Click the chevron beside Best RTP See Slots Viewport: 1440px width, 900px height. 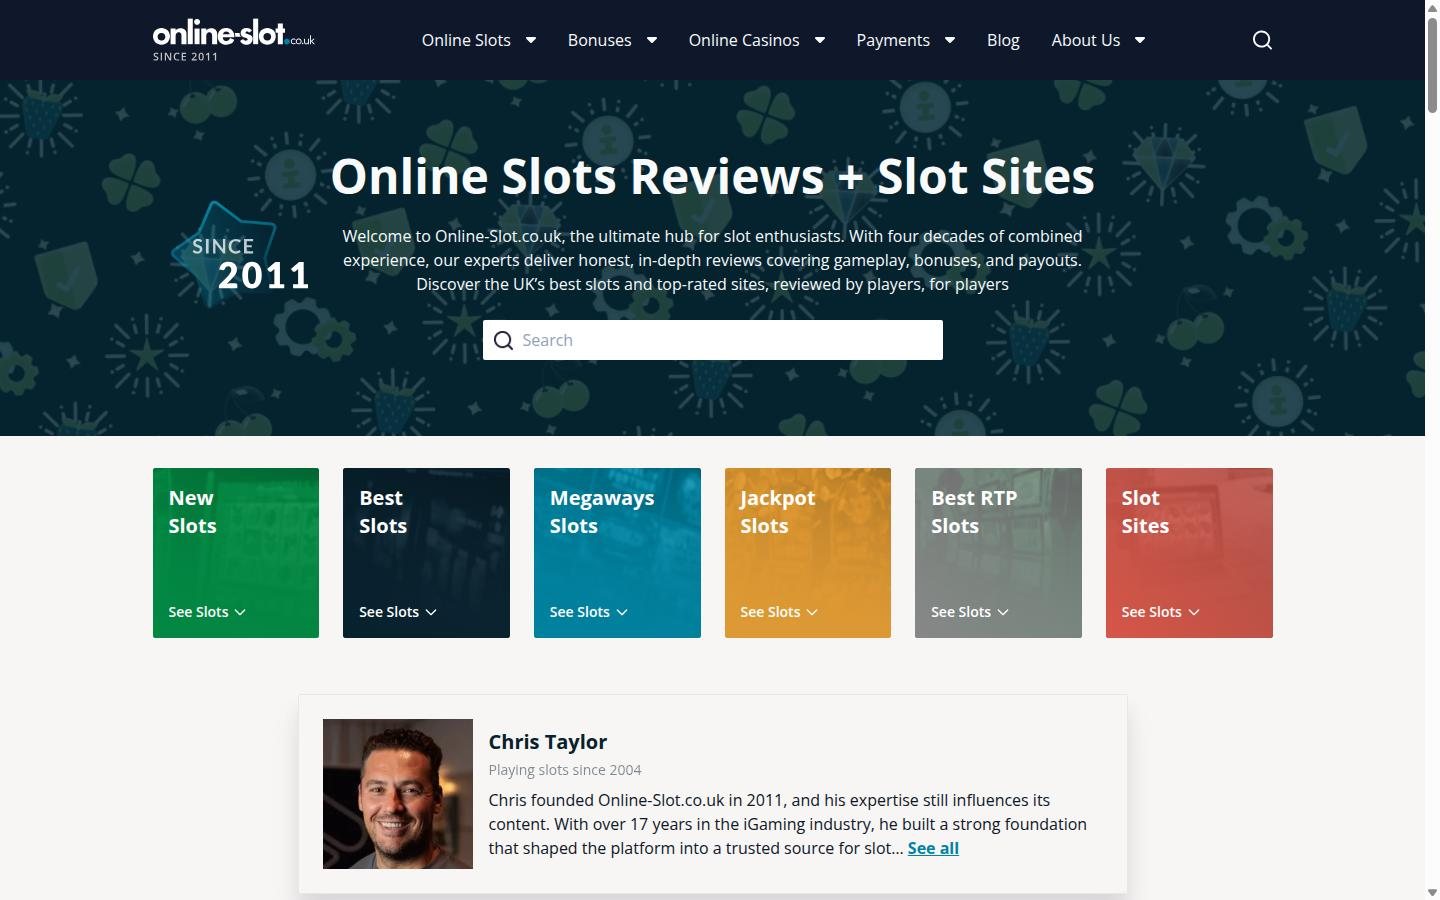1003,612
